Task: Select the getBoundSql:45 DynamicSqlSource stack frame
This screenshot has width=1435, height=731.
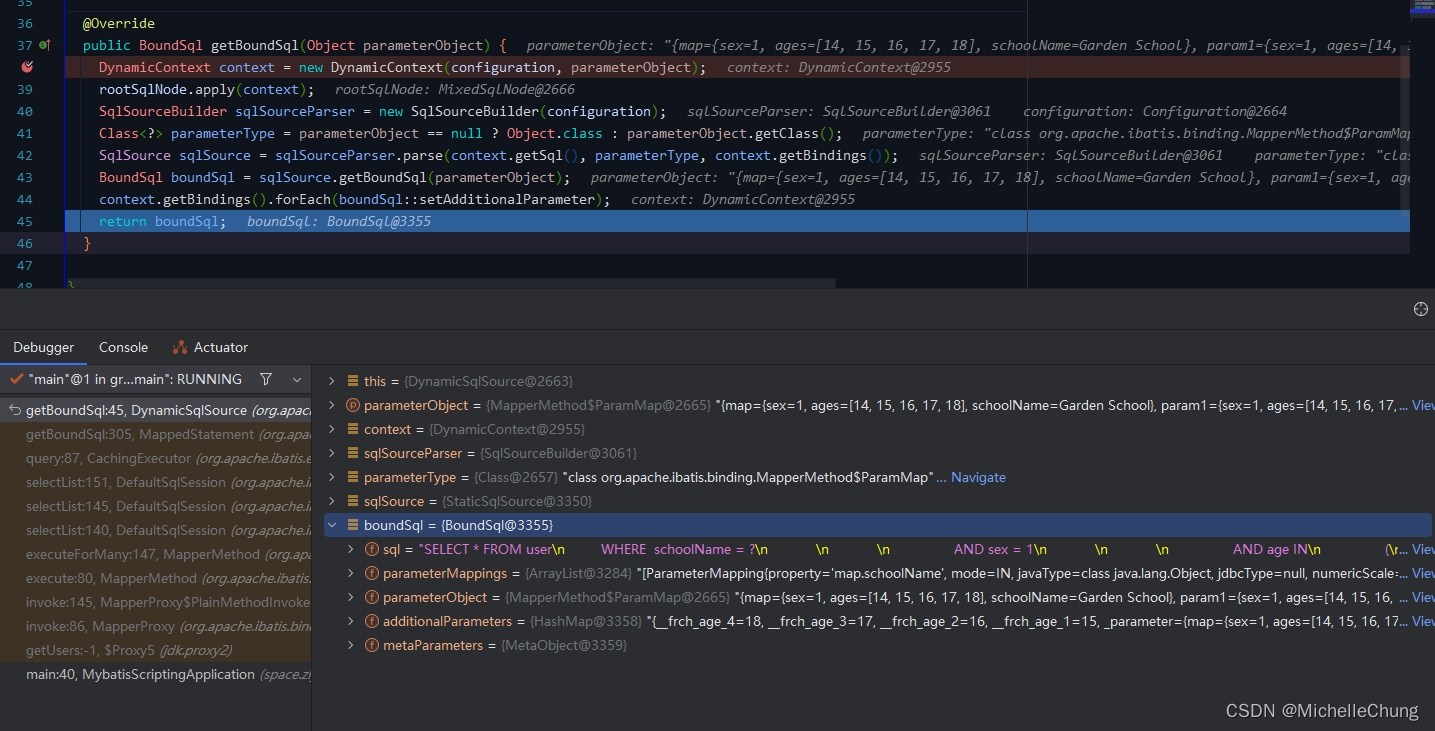Action: coord(156,410)
